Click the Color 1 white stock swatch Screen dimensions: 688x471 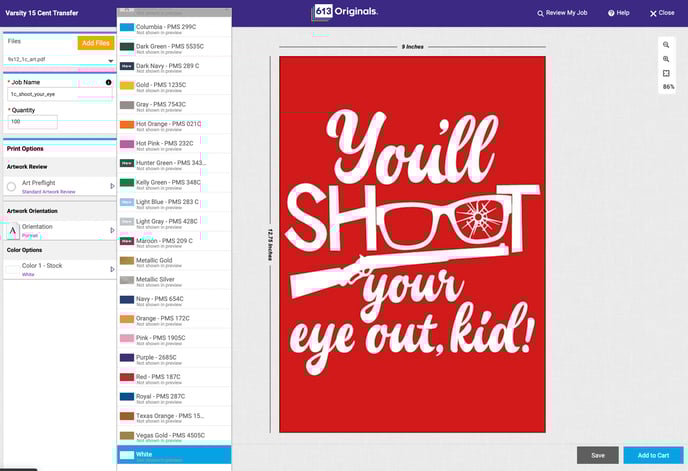coord(12,269)
